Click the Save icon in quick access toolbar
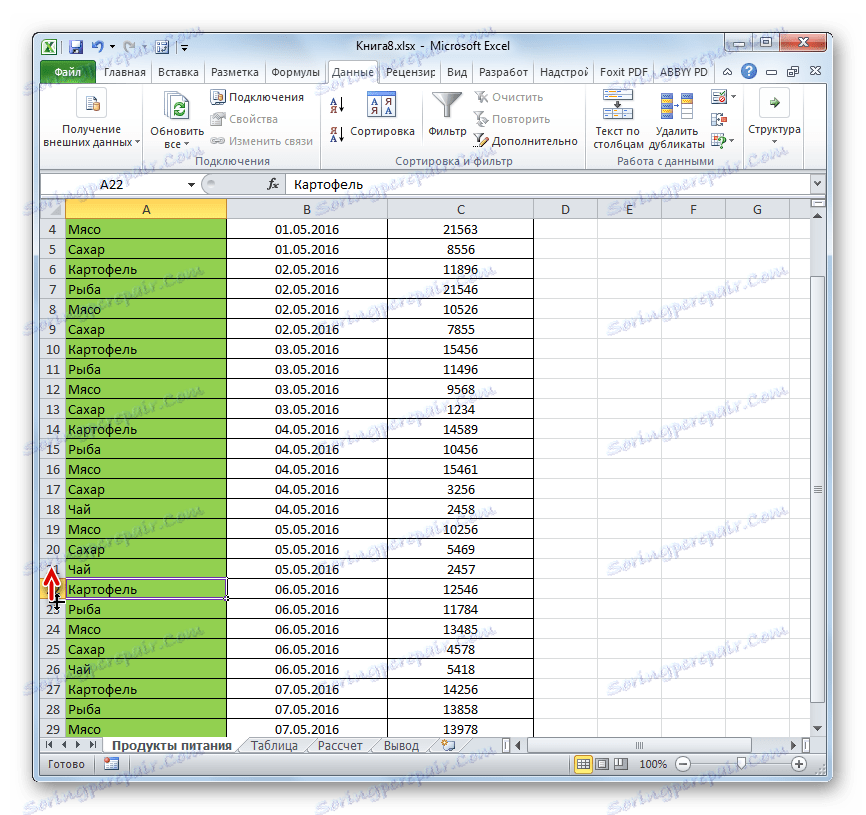This screenshot has height=815, width=866. coord(76,46)
